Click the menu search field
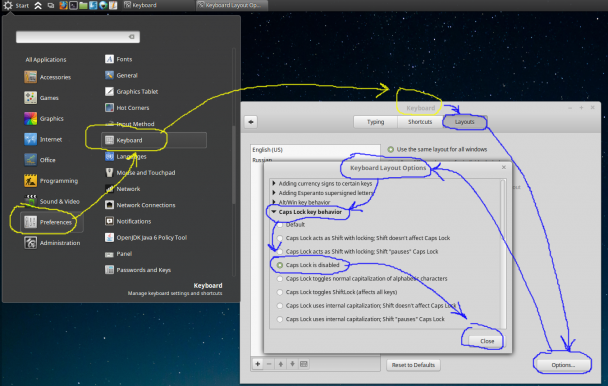 coord(78,37)
